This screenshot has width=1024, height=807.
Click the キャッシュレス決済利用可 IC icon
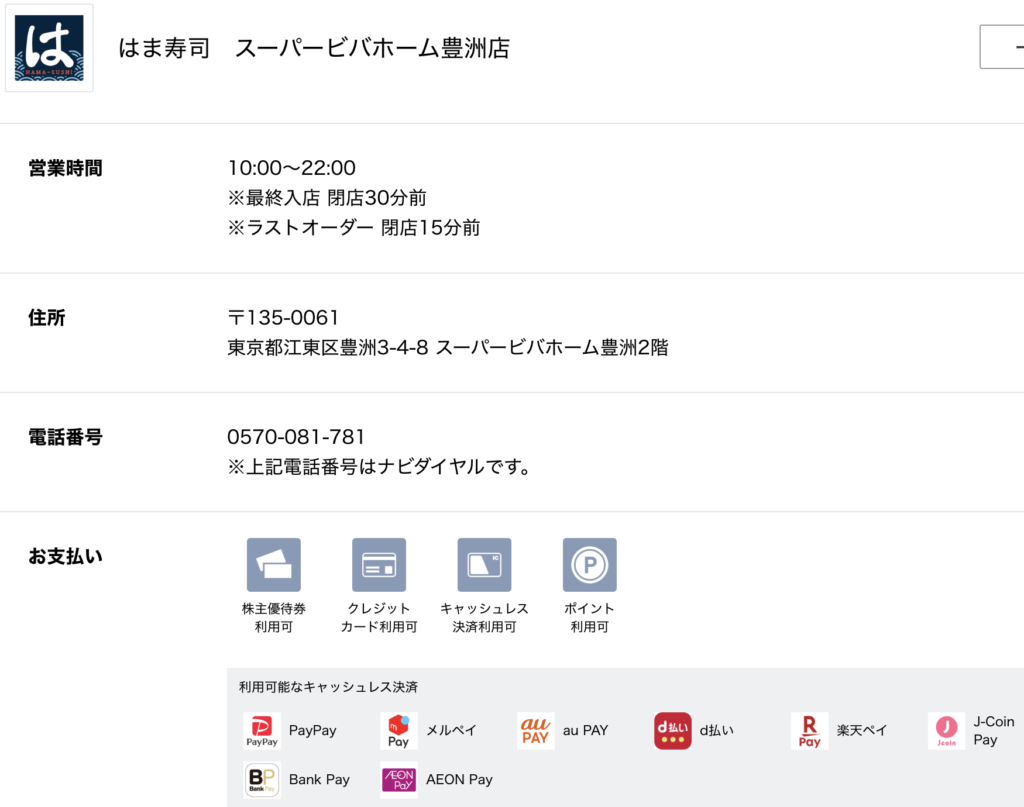(484, 565)
